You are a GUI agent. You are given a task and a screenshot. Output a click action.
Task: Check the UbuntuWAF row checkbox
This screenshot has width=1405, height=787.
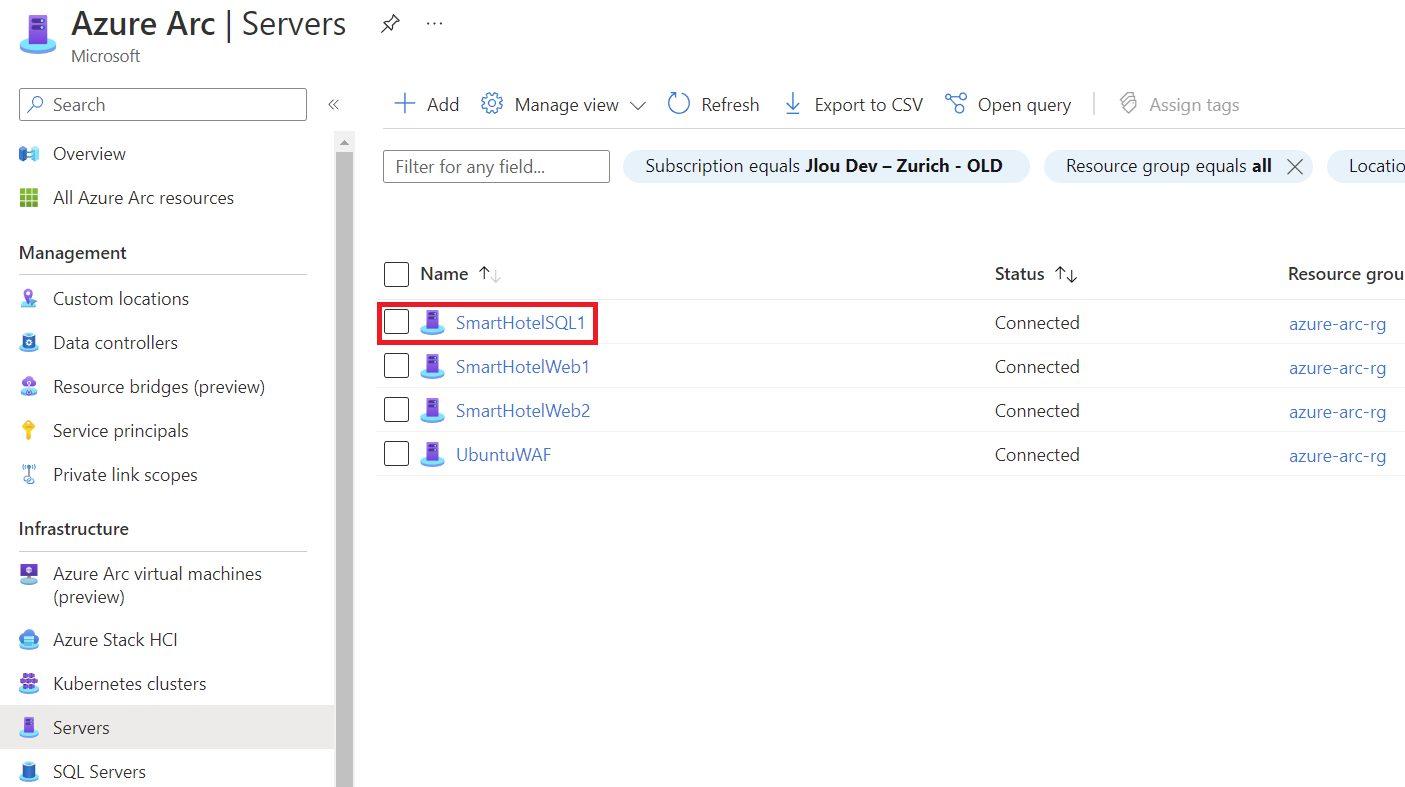397,454
